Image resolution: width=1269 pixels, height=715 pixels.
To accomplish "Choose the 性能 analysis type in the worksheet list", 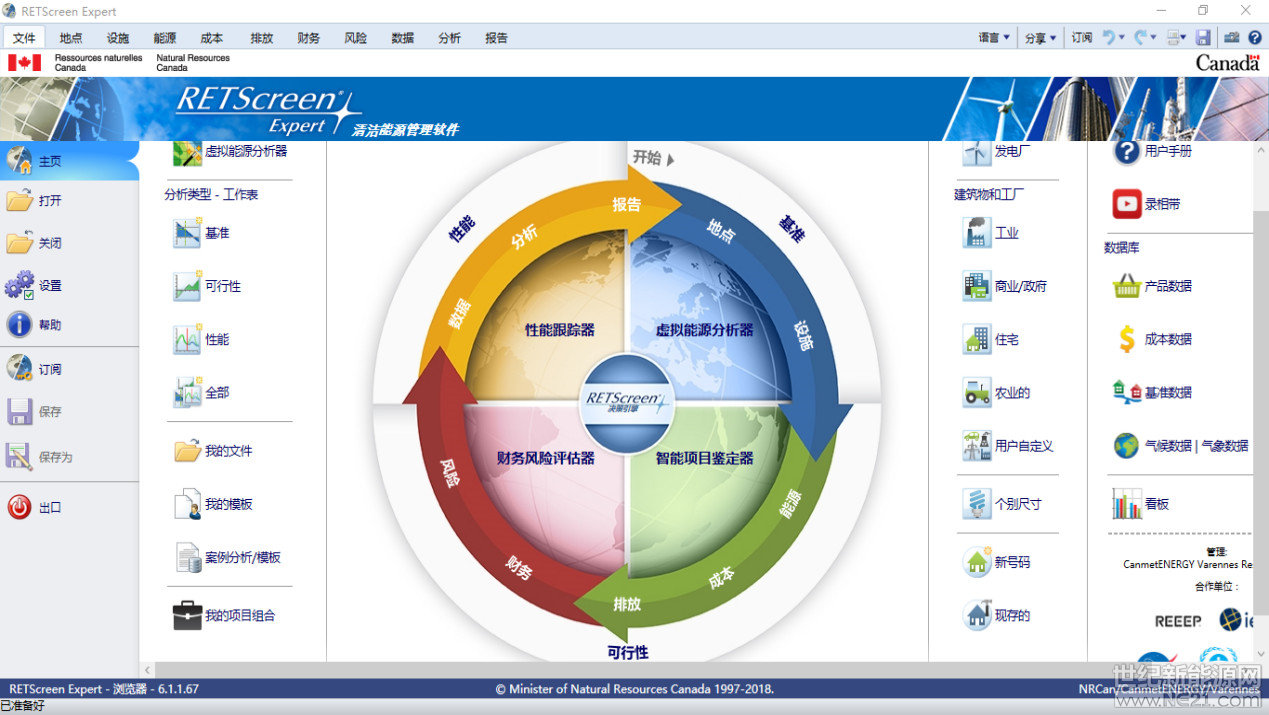I will [x=201, y=340].
